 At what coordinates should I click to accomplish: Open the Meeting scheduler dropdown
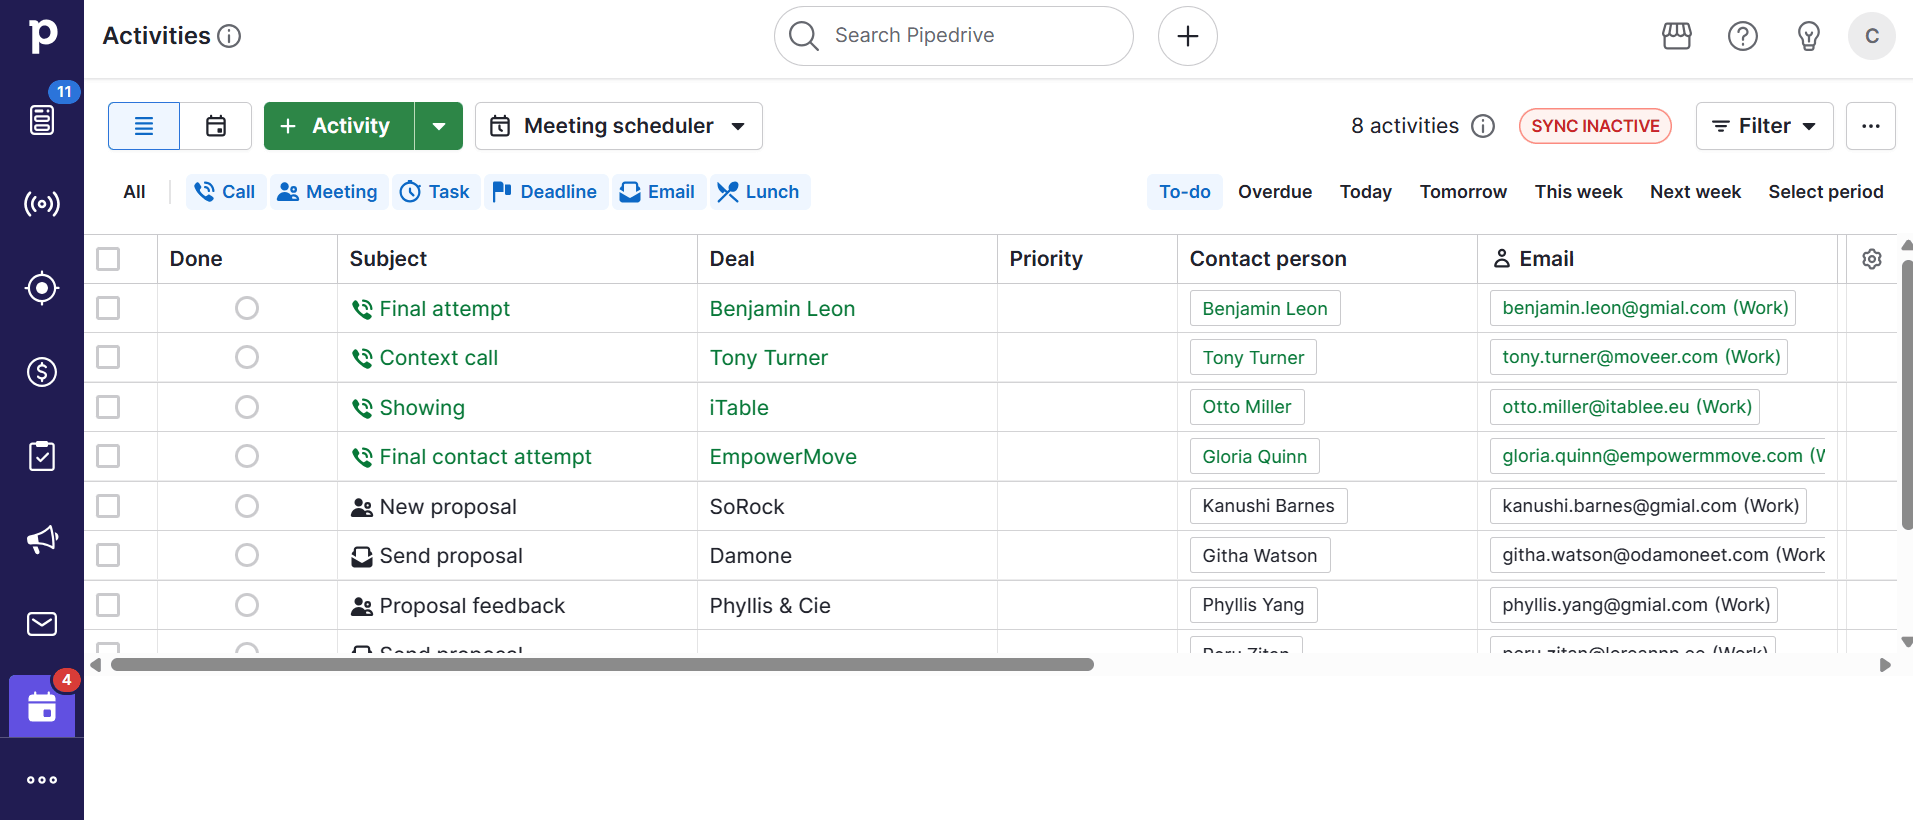tap(618, 126)
